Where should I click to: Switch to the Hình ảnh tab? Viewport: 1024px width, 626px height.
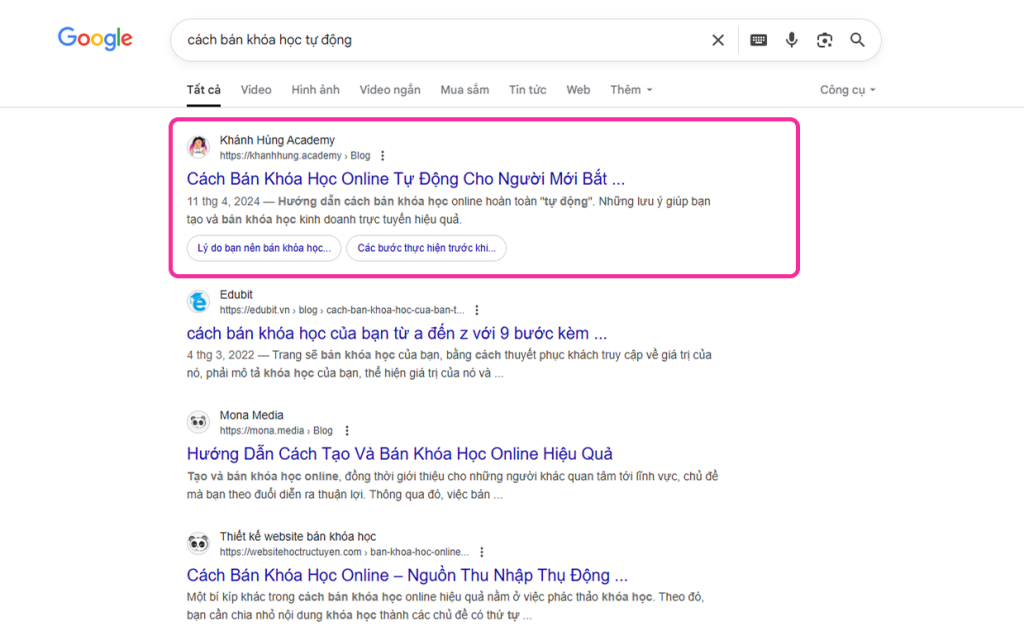pyautogui.click(x=315, y=90)
